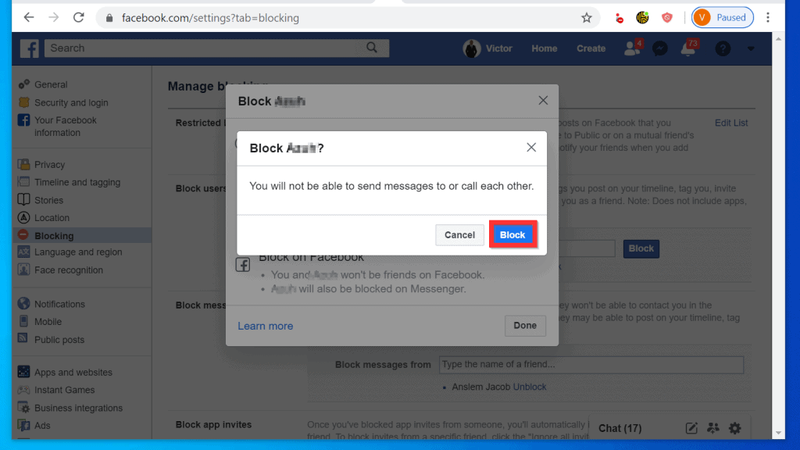Close the 'Block ?' confirmation dialog with X
The image size is (800, 450).
[x=531, y=147]
